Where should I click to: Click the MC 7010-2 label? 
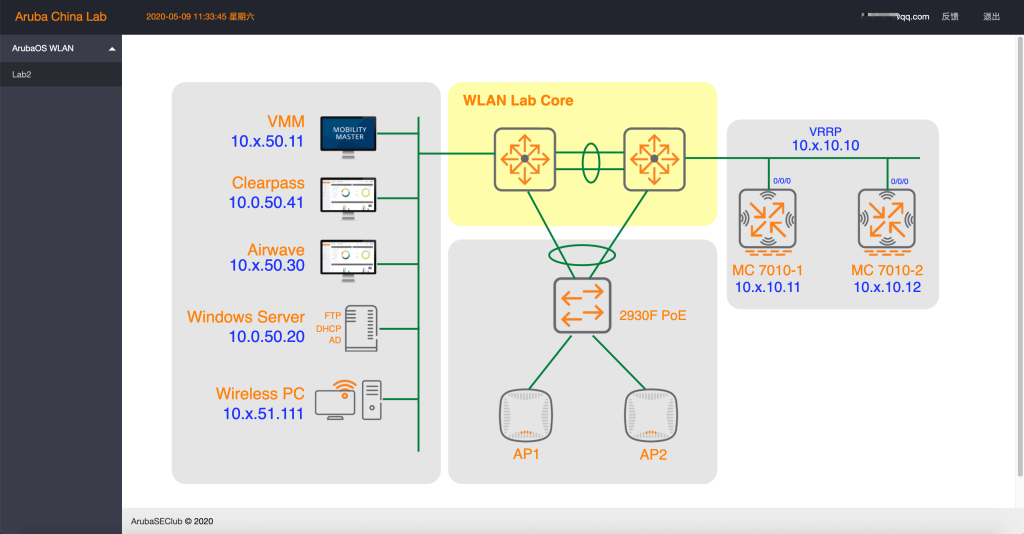click(x=887, y=270)
